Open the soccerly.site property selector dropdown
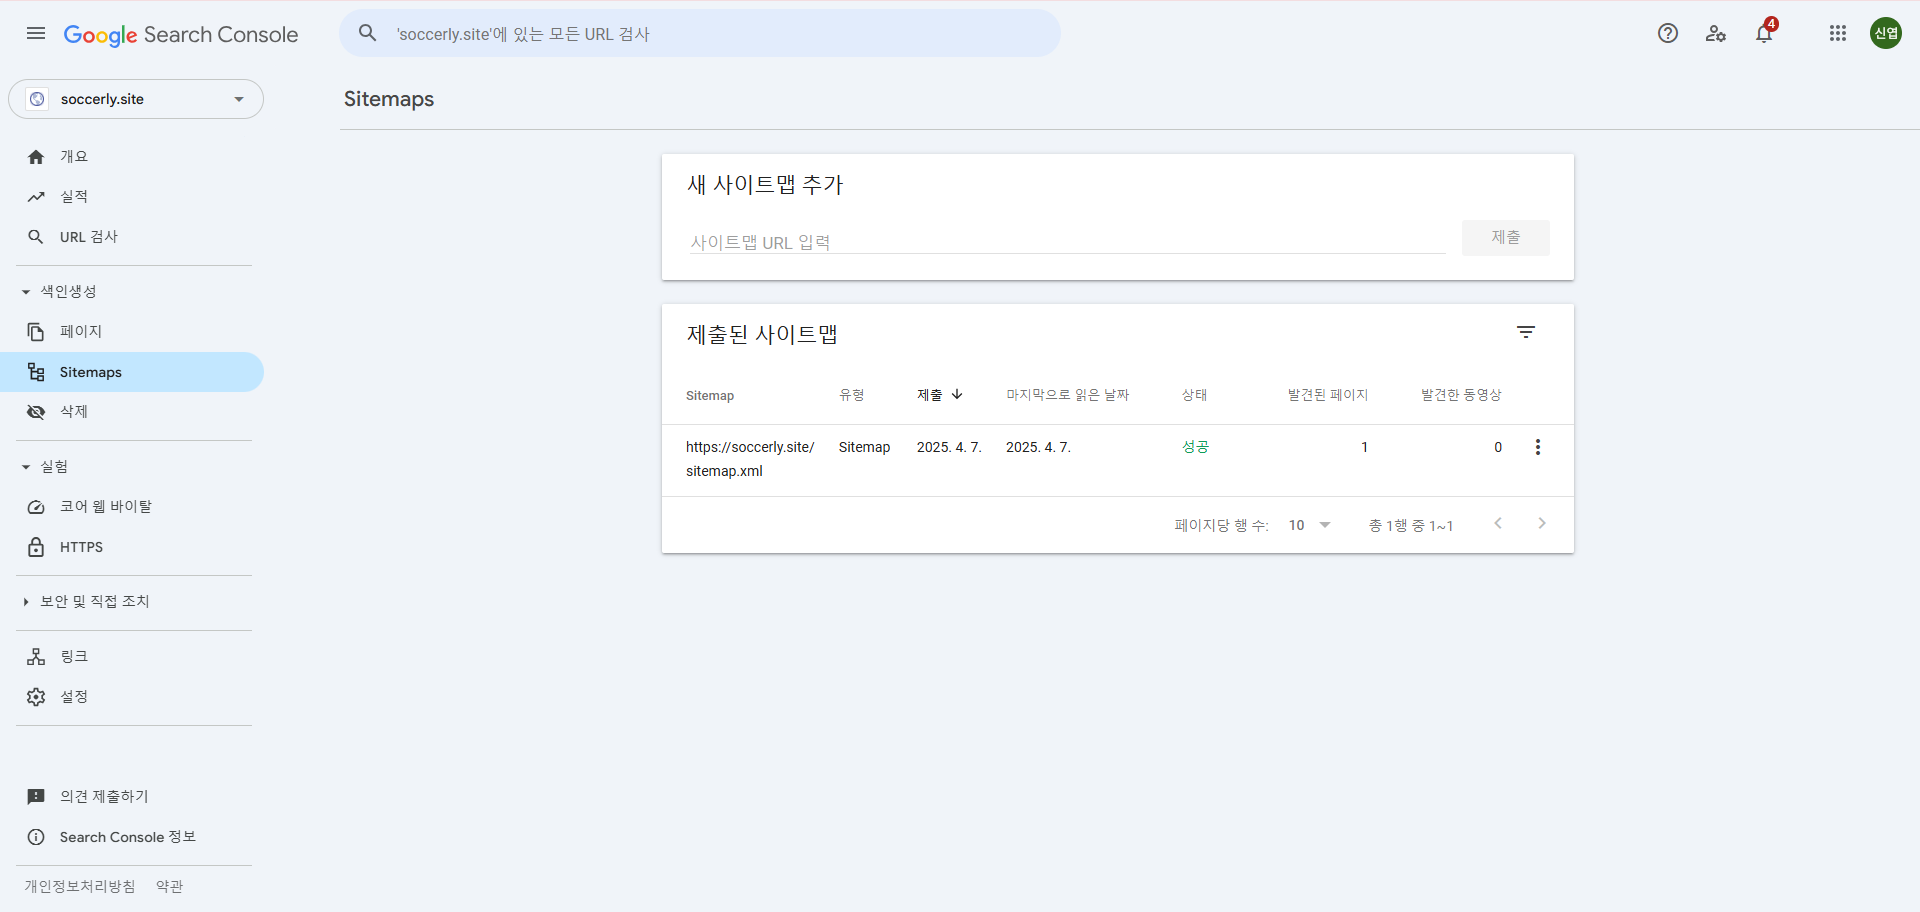 coord(136,99)
